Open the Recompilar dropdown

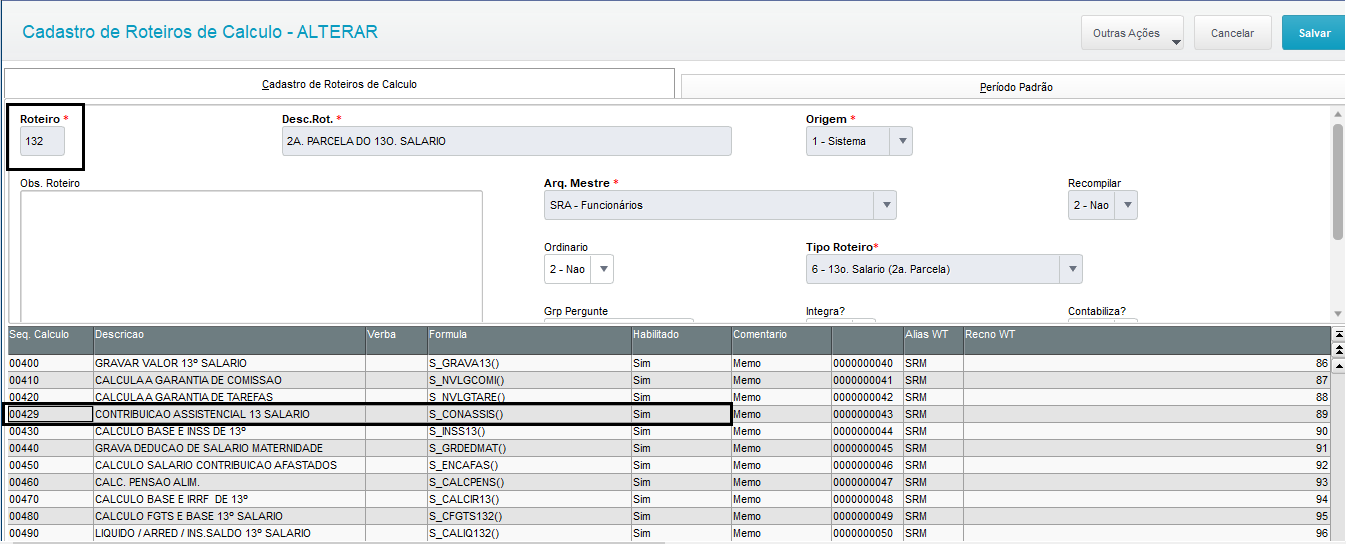tap(1127, 205)
